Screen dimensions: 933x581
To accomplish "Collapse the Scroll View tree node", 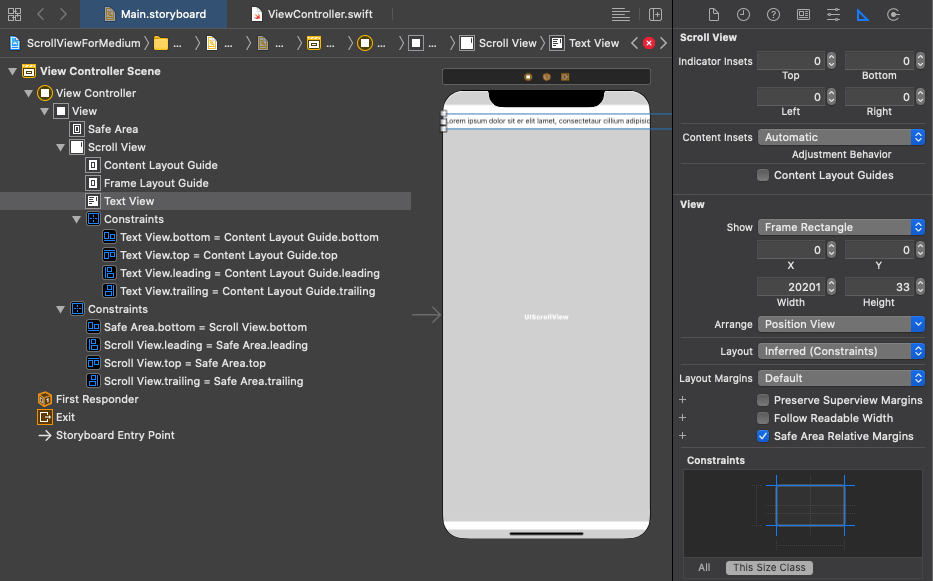I will 62,147.
